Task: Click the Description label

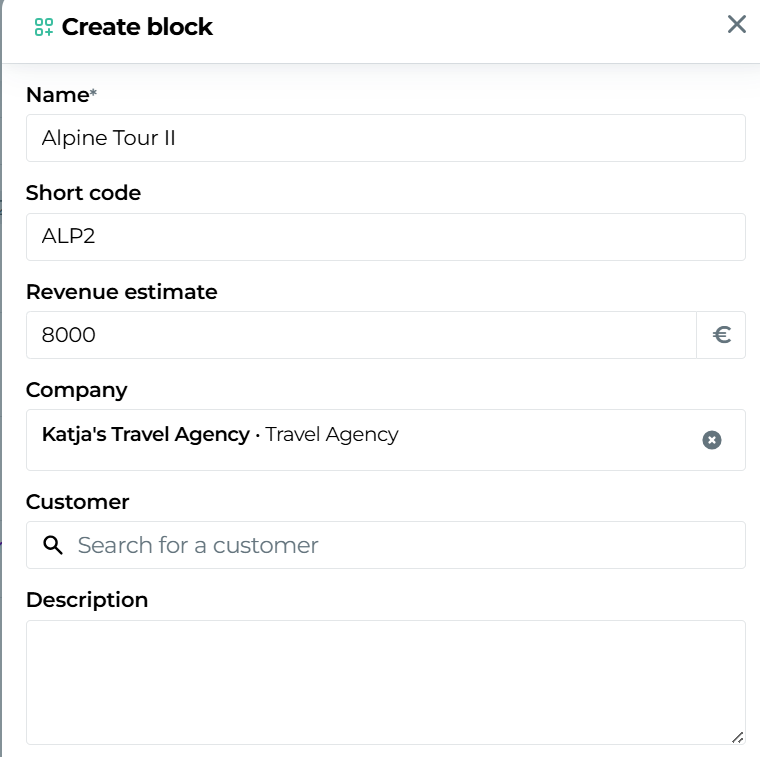Action: click(86, 600)
